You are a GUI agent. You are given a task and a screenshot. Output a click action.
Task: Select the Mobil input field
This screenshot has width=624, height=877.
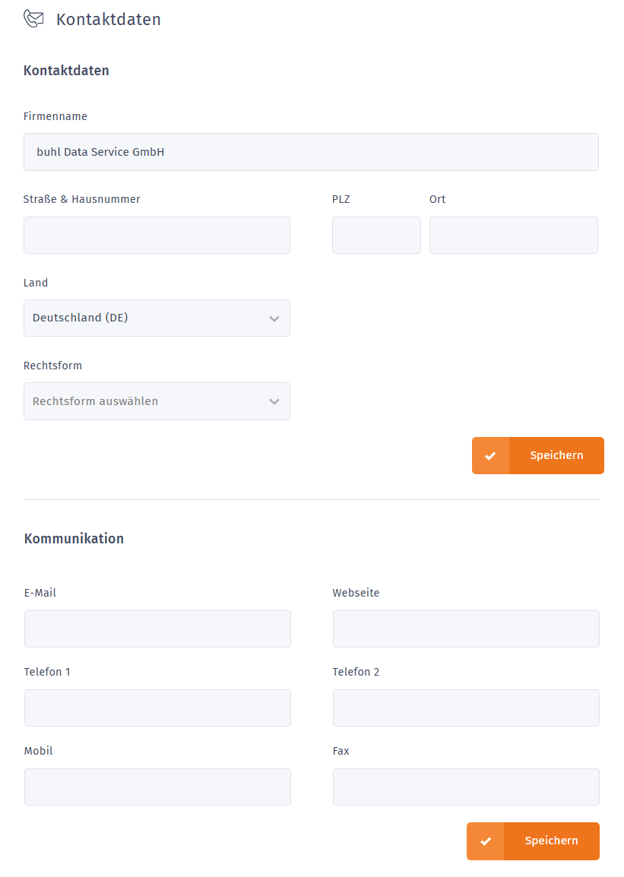(157, 787)
